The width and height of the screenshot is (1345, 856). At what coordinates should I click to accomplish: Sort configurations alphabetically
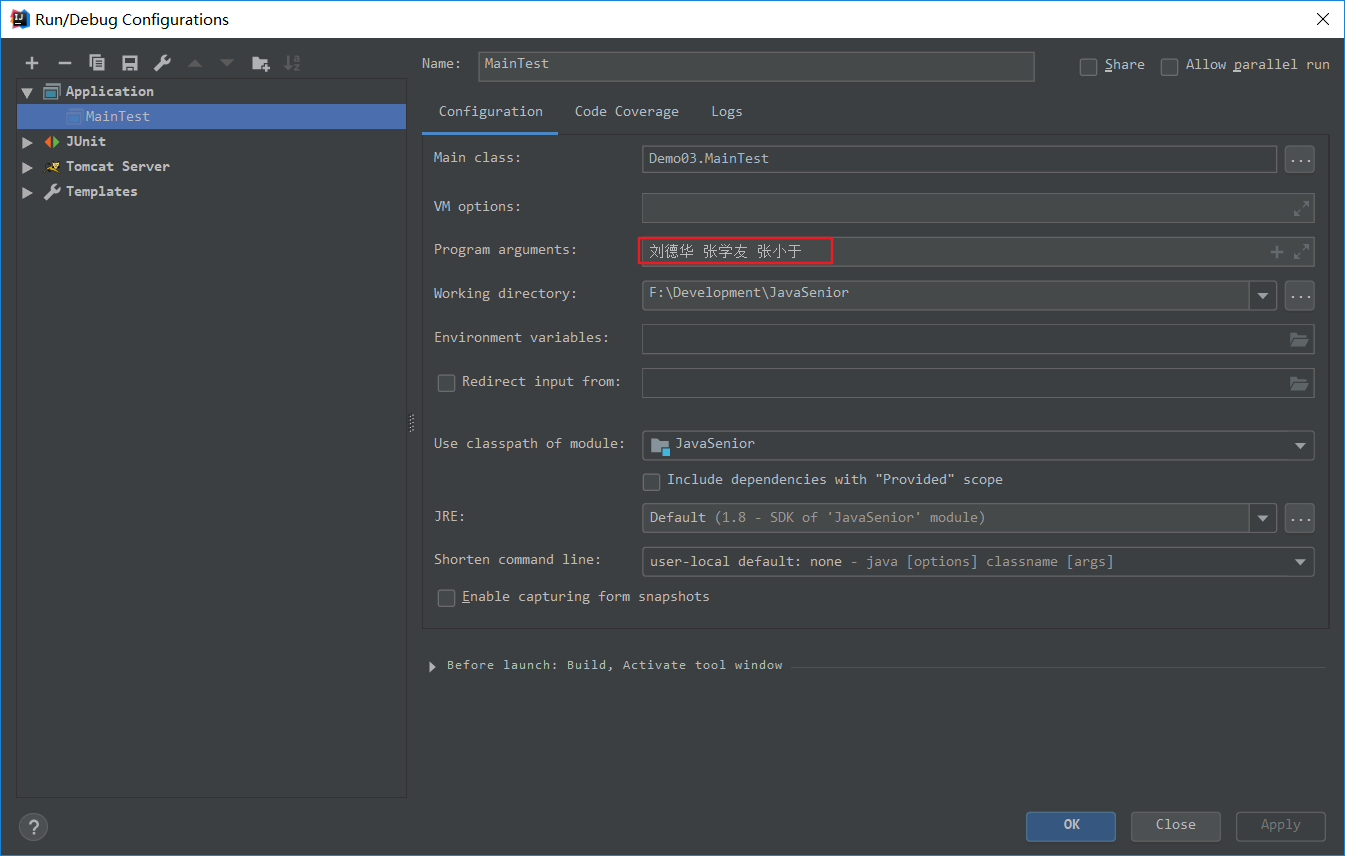292,63
